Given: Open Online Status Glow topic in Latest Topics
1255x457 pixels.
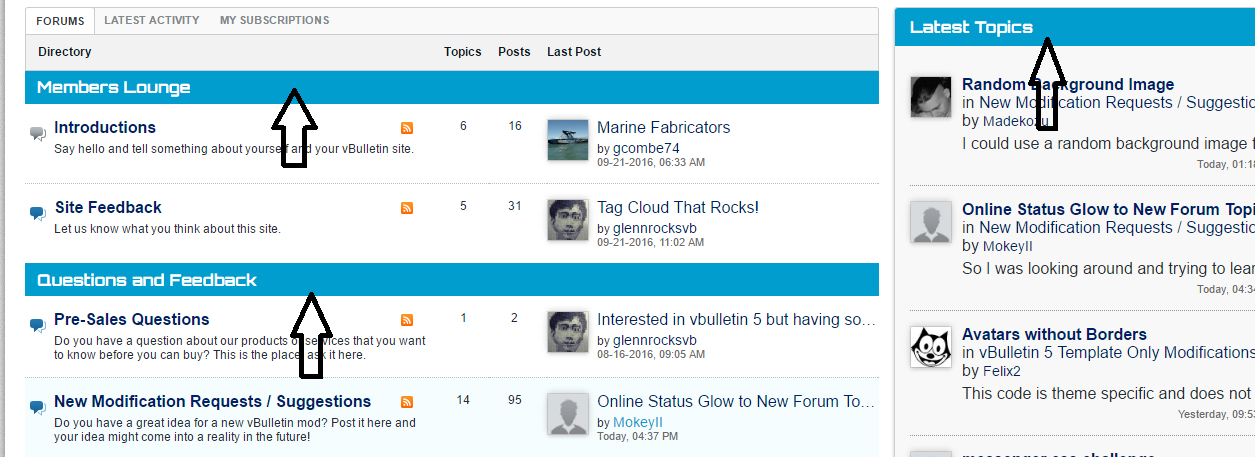Looking at the screenshot, I should click(1108, 209).
